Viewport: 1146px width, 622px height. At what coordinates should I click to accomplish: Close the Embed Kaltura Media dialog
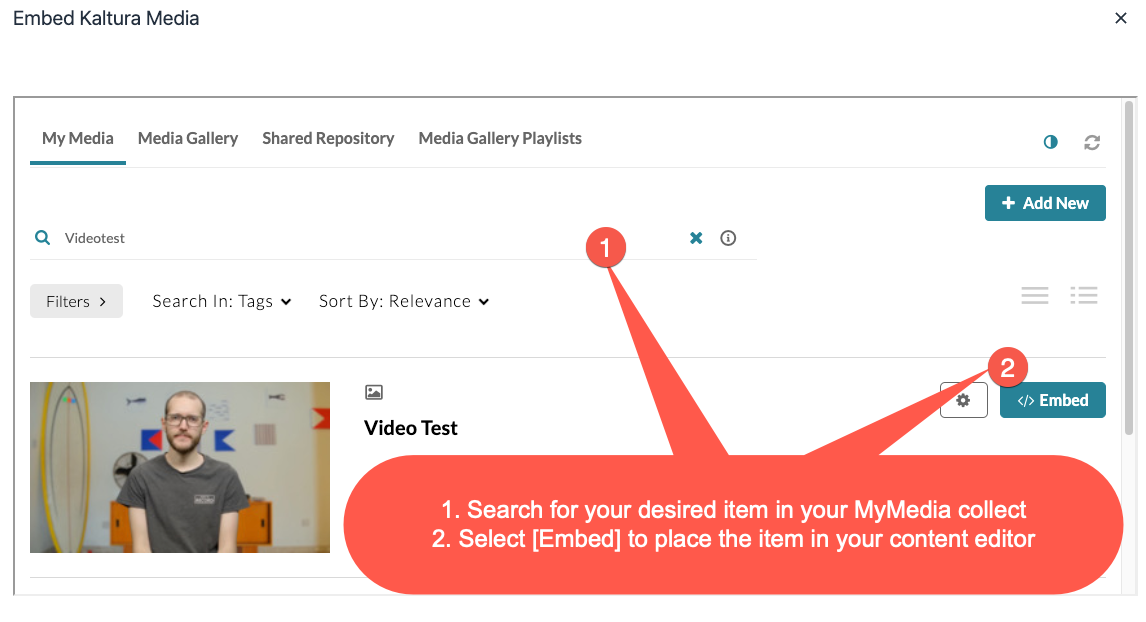coord(1121,18)
